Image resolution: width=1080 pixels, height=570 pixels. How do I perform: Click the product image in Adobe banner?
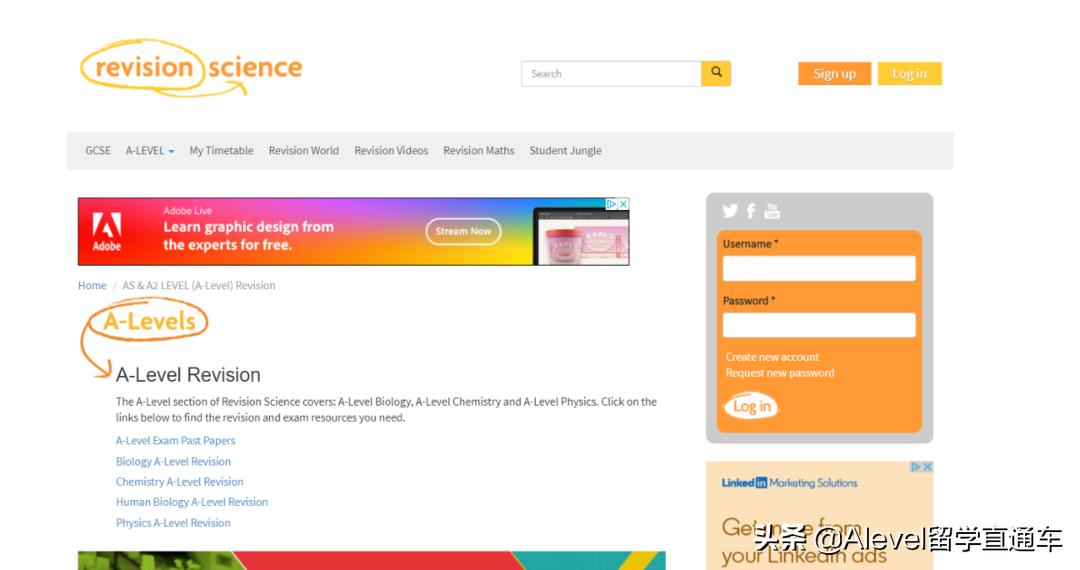tap(582, 237)
